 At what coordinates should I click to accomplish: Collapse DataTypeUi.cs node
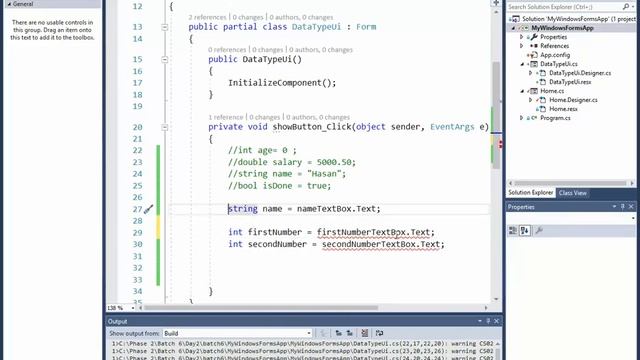(x=522, y=64)
